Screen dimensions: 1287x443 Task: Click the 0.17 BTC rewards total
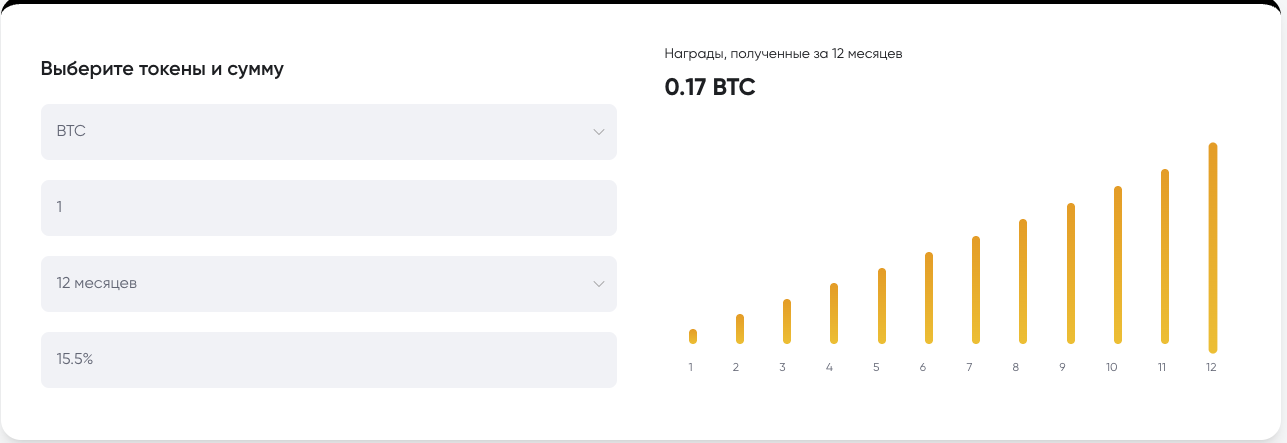pyautogui.click(x=710, y=87)
